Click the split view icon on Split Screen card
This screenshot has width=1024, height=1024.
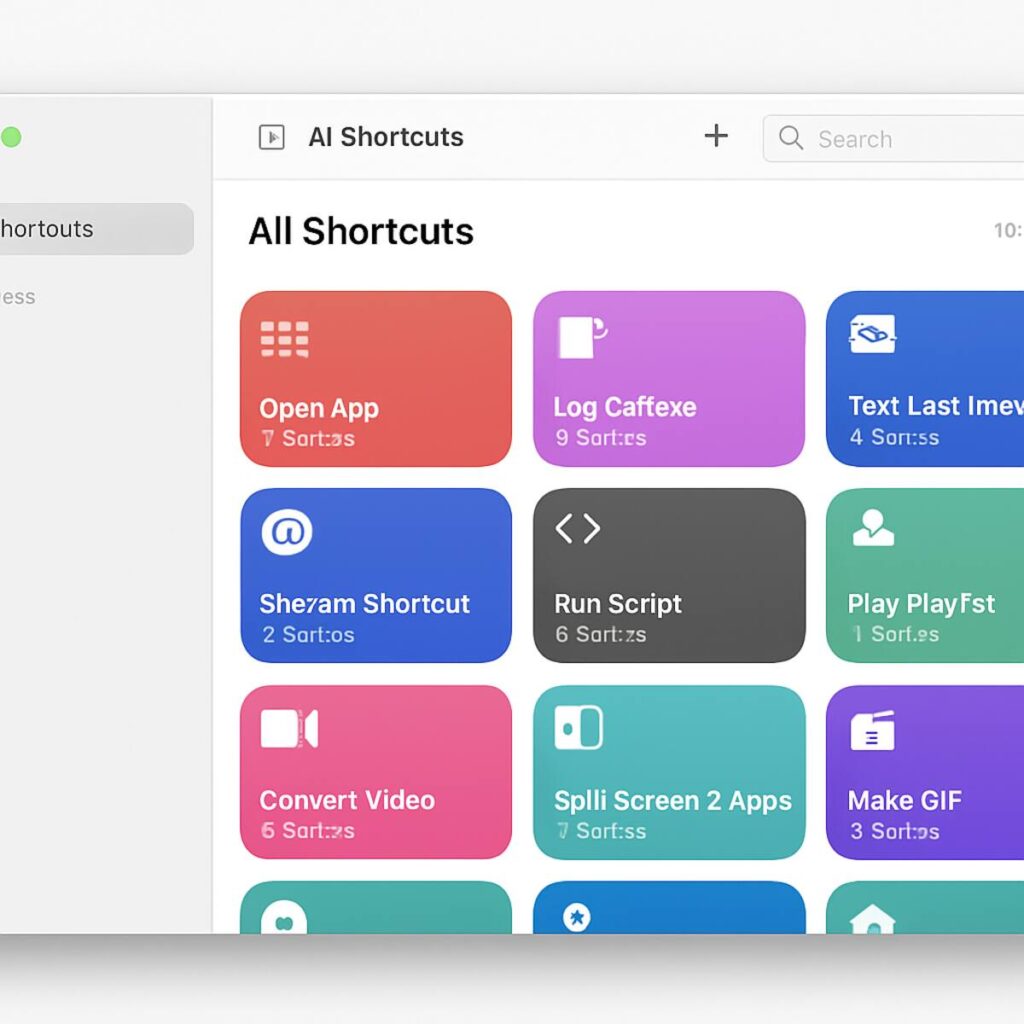pos(579,727)
